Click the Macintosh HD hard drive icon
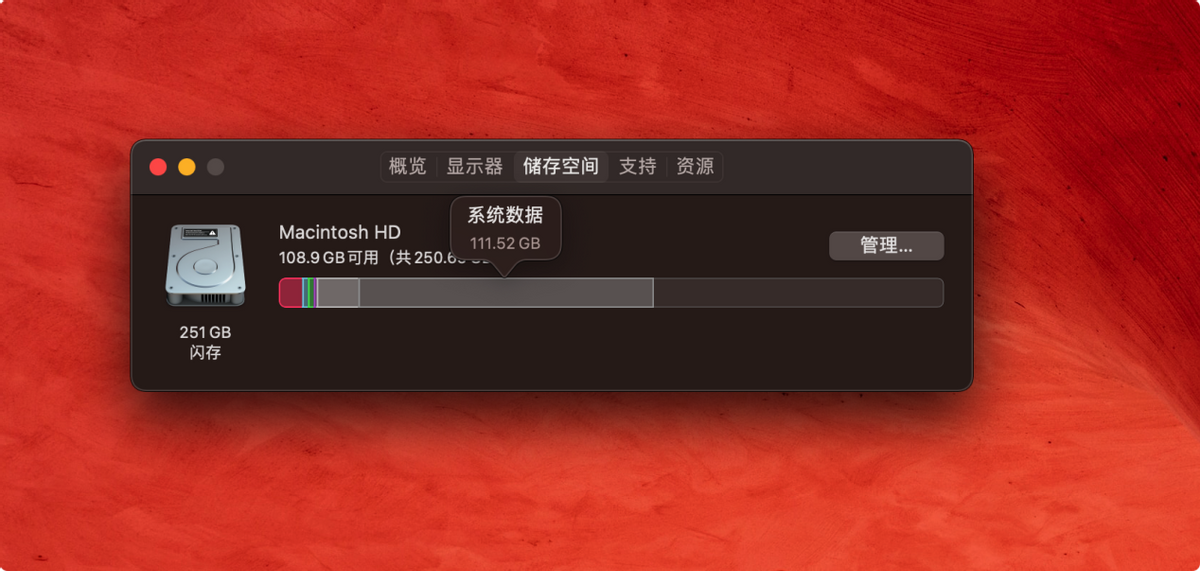The height and width of the screenshot is (571, 1200). (x=205, y=265)
